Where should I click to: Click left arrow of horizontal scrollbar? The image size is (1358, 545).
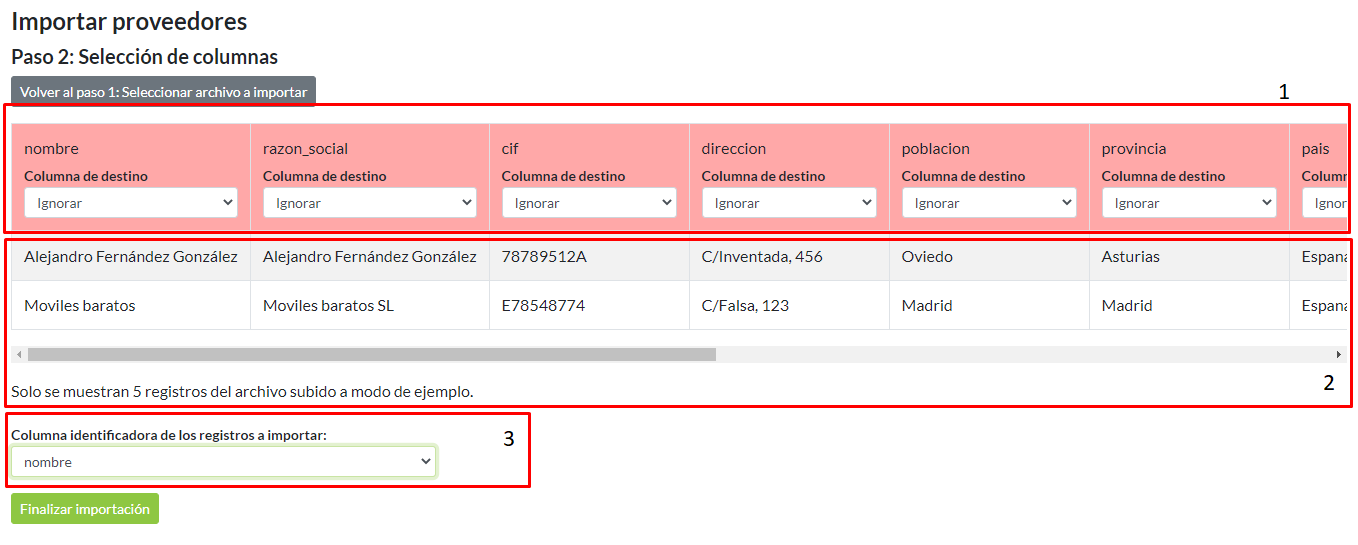tap(18, 354)
